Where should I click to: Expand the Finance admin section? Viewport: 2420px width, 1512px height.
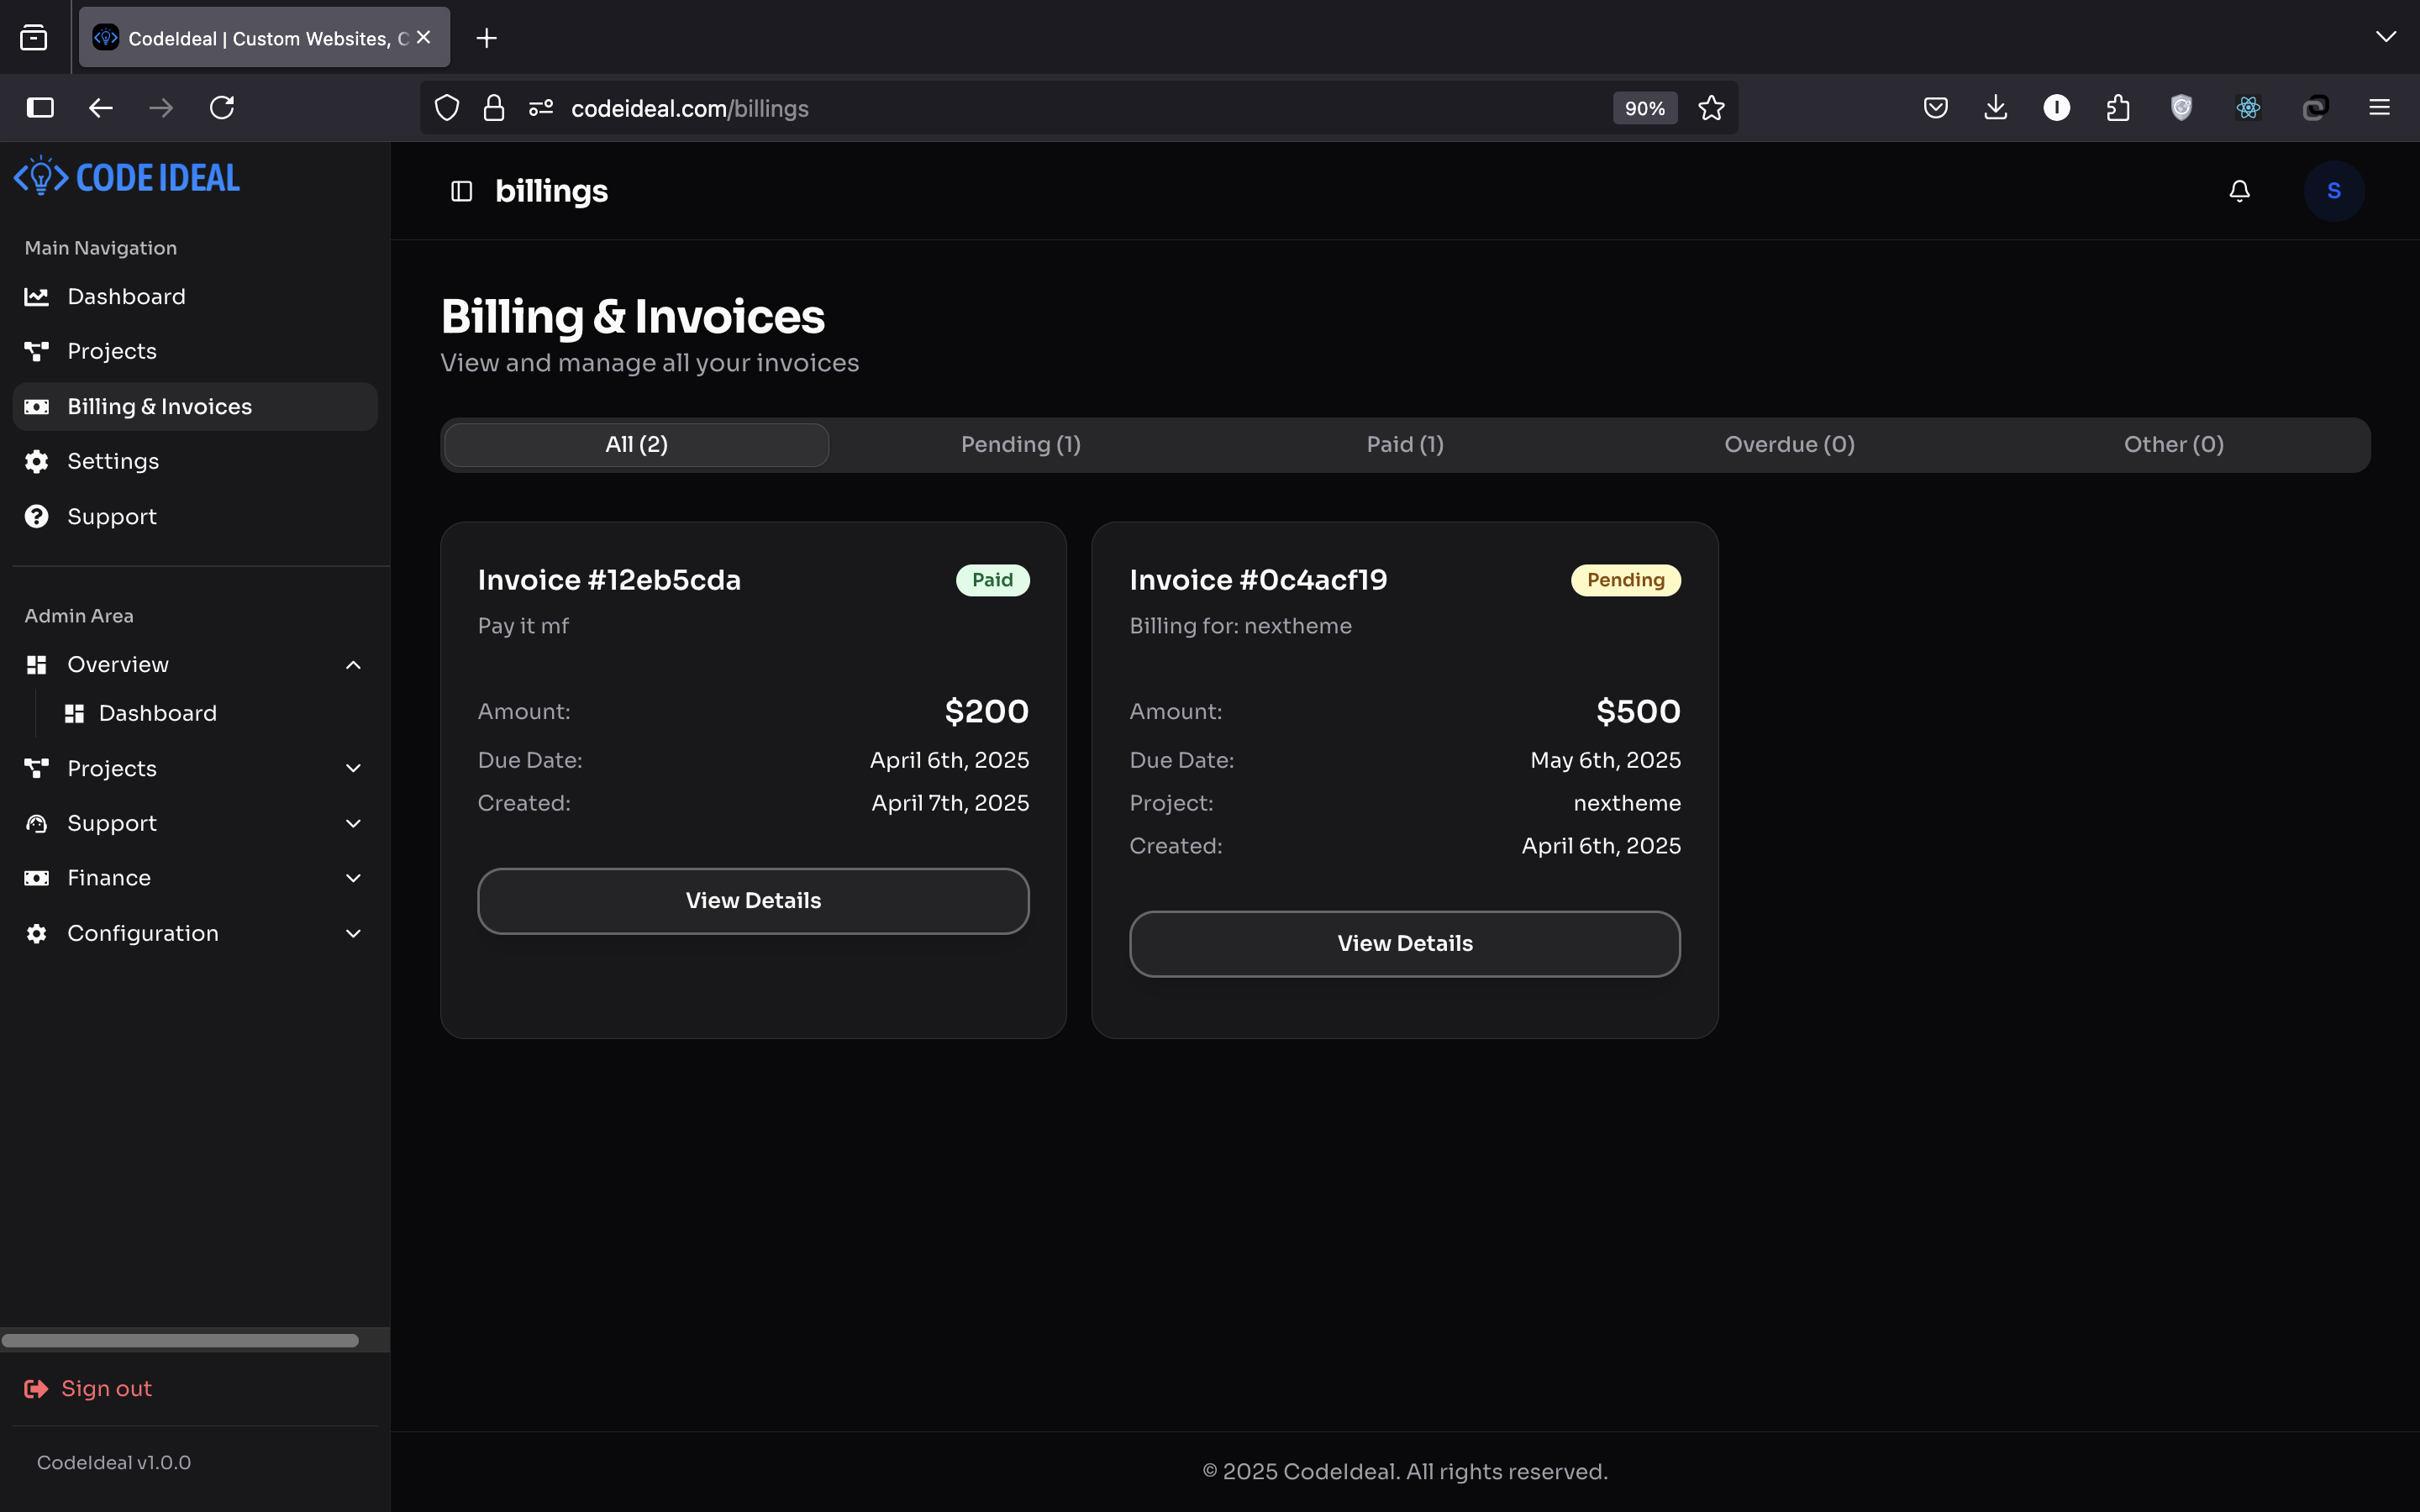point(353,878)
